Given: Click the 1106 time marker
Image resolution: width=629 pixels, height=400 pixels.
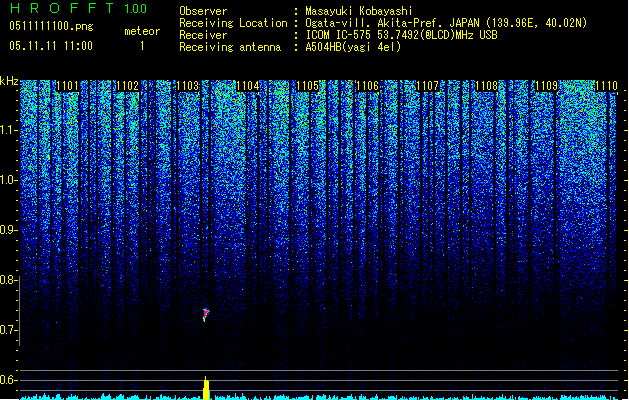Looking at the screenshot, I should coord(367,86).
